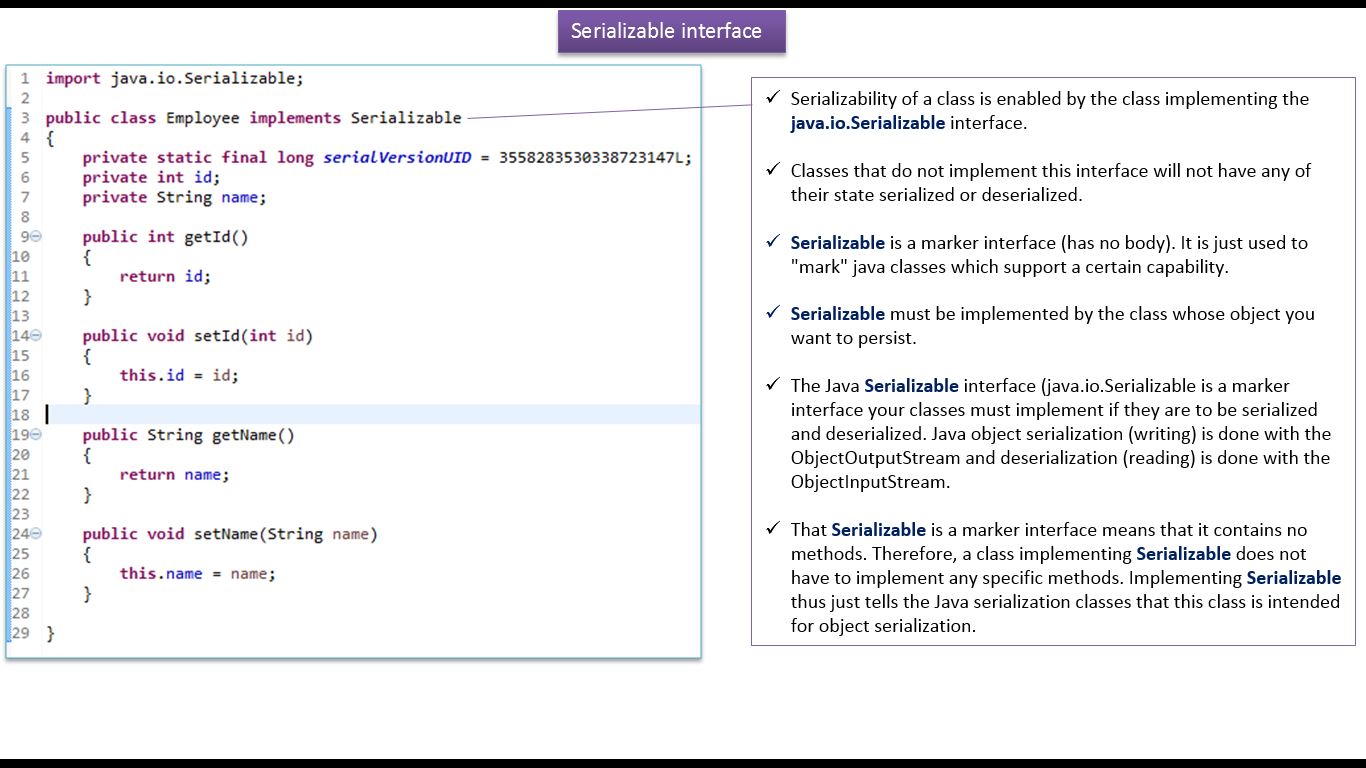Collapse the setId(int id) fold marker
Screen dimensions: 1366x768
click(x=37, y=336)
